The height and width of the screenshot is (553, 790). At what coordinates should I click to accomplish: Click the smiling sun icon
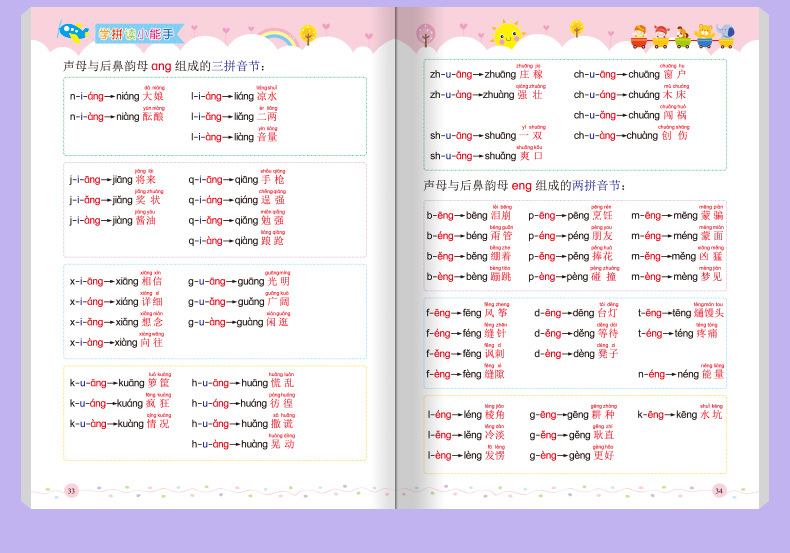click(507, 35)
